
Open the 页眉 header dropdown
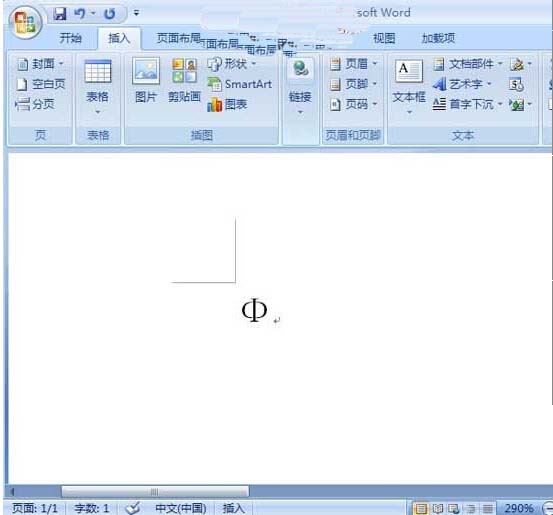point(353,64)
